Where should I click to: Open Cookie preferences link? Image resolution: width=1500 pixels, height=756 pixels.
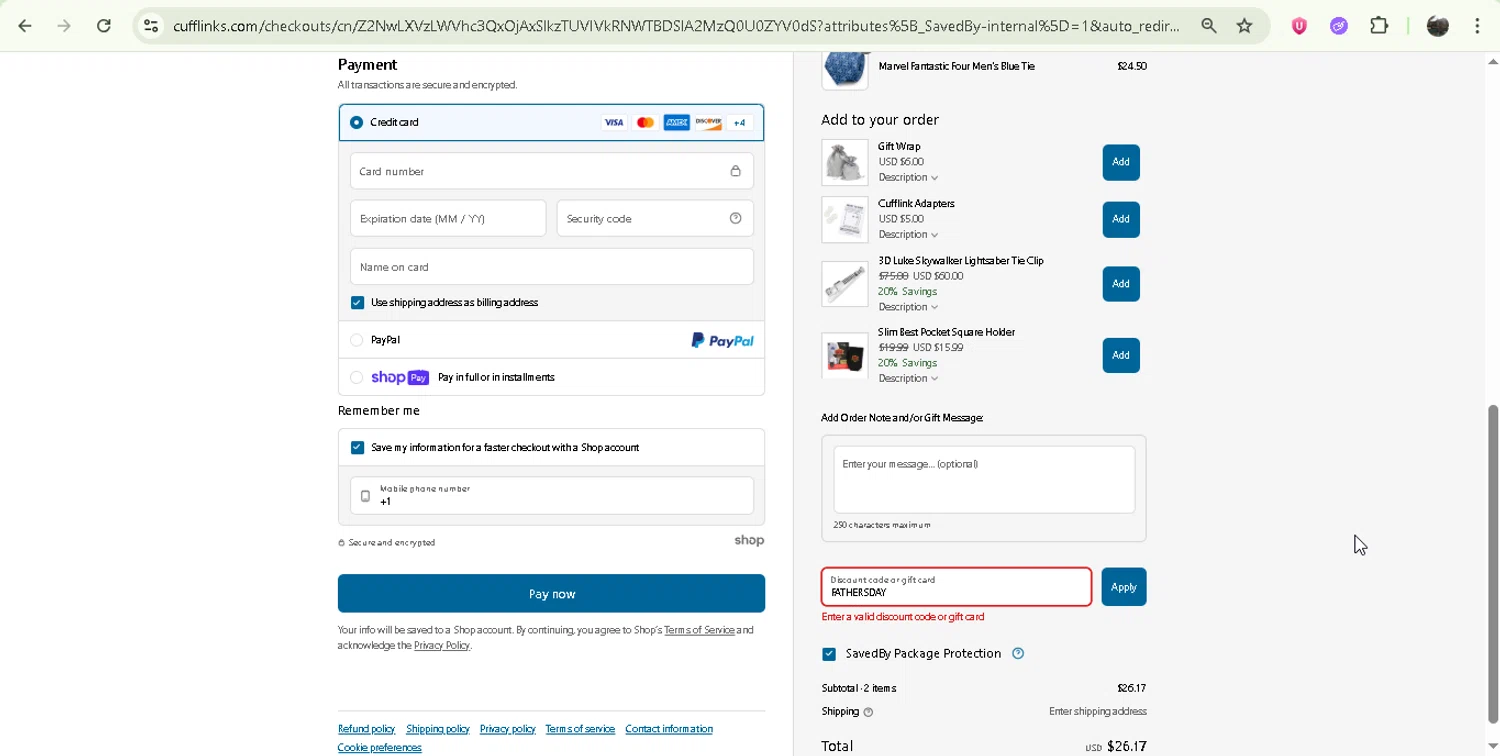[x=380, y=747]
